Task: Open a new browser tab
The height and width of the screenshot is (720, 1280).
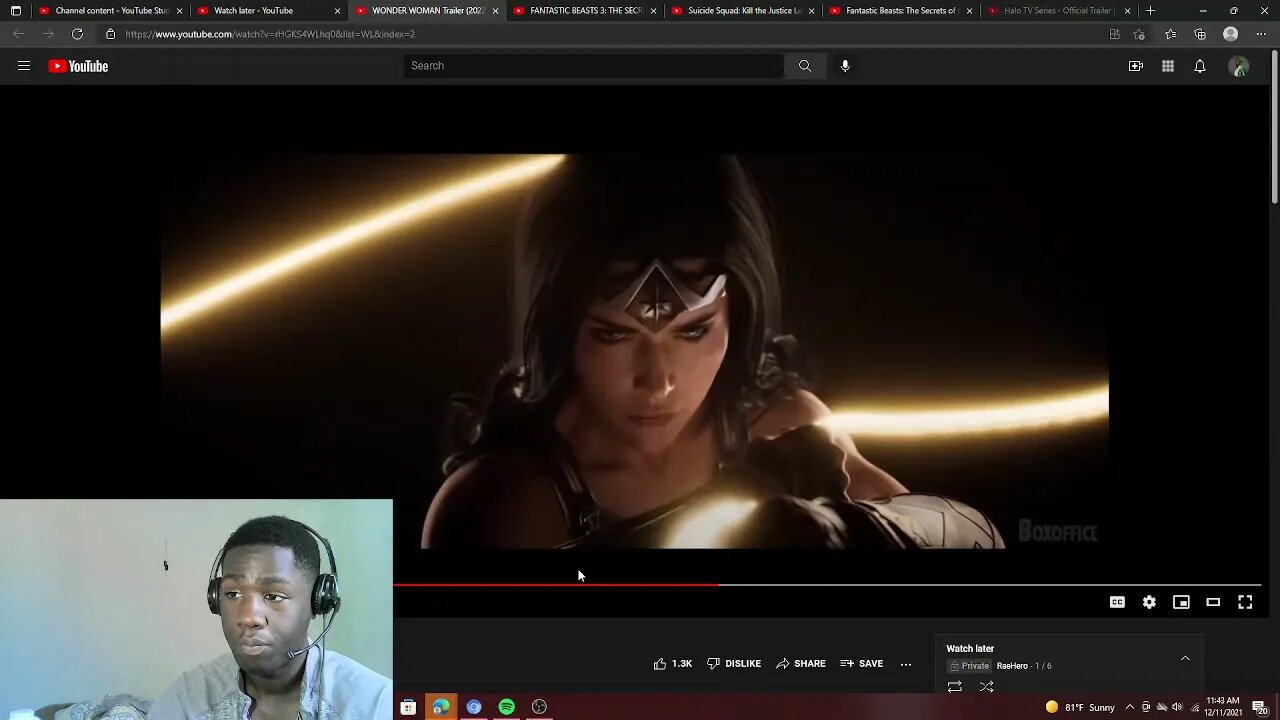Action: click(x=1150, y=11)
